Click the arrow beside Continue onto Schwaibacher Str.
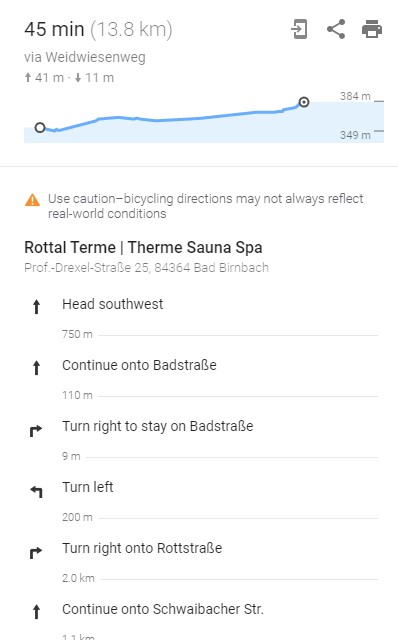This screenshot has width=398, height=640. click(x=36, y=612)
